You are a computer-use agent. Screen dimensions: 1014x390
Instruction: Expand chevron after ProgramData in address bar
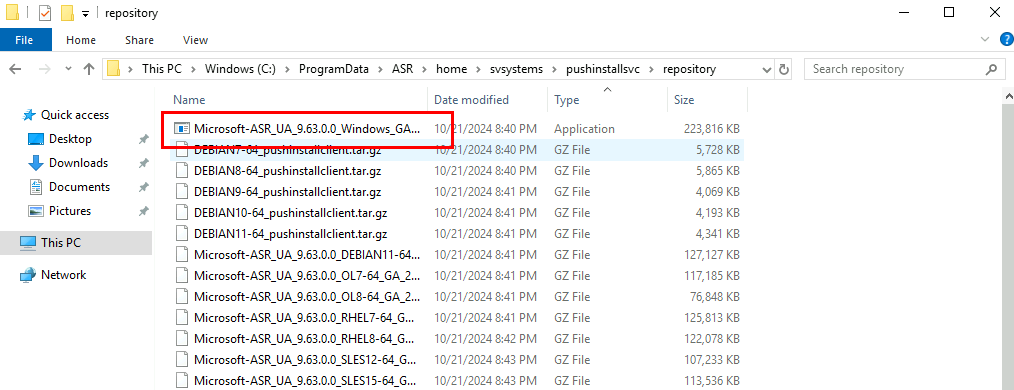380,69
